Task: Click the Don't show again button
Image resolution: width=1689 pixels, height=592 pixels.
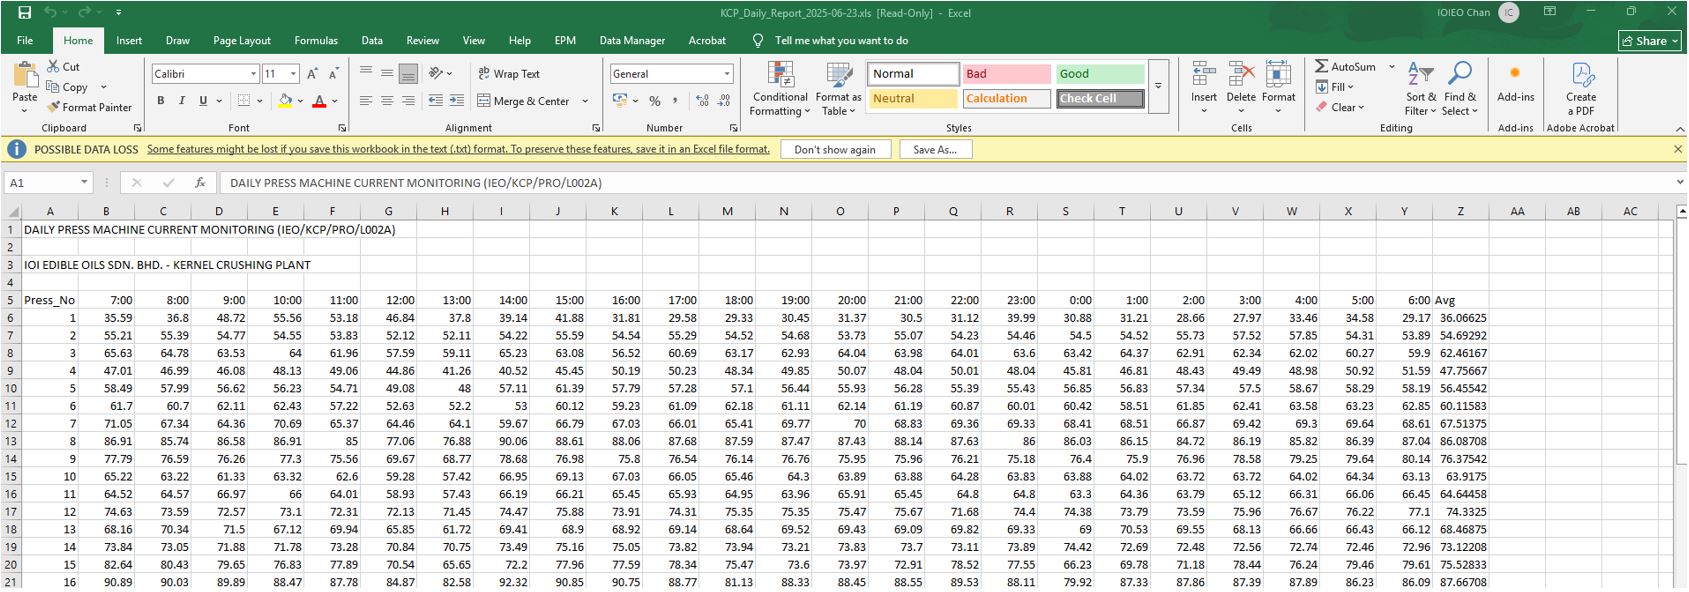Action: coord(835,150)
